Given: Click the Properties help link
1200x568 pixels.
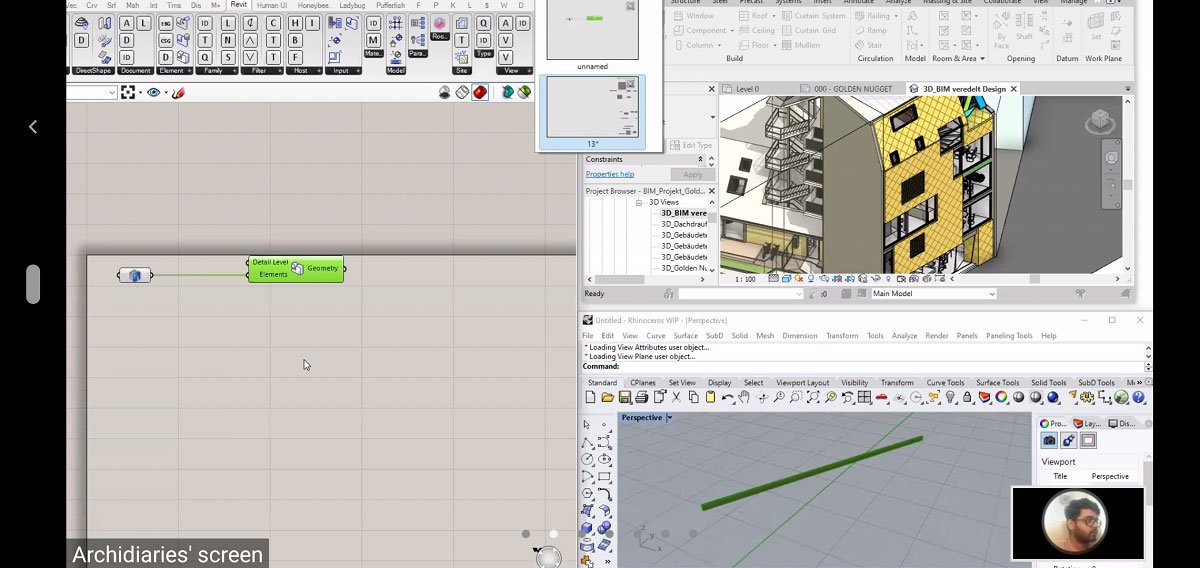Looking at the screenshot, I should click(x=610, y=174).
